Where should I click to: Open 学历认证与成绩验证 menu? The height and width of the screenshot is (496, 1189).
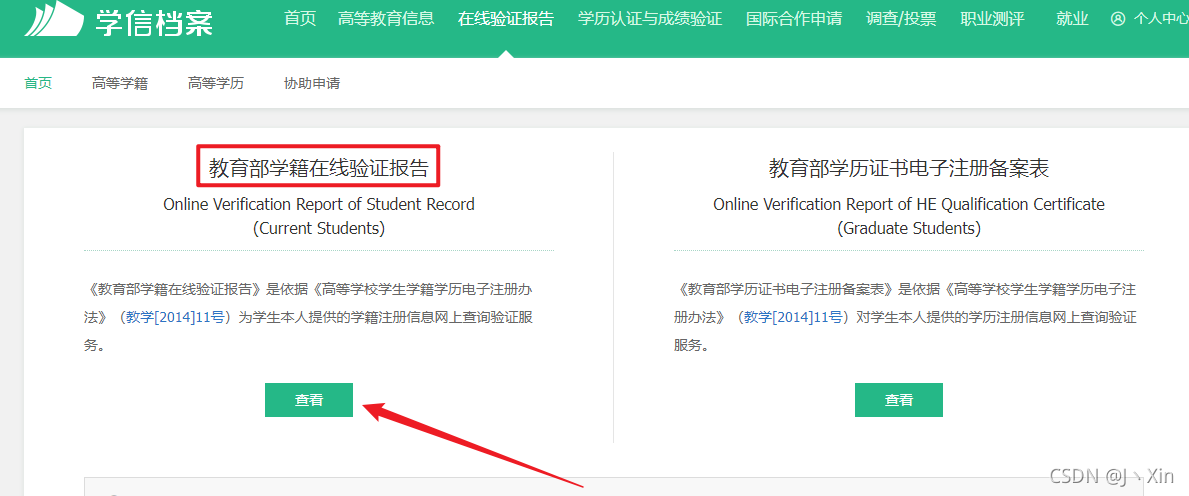[x=650, y=19]
